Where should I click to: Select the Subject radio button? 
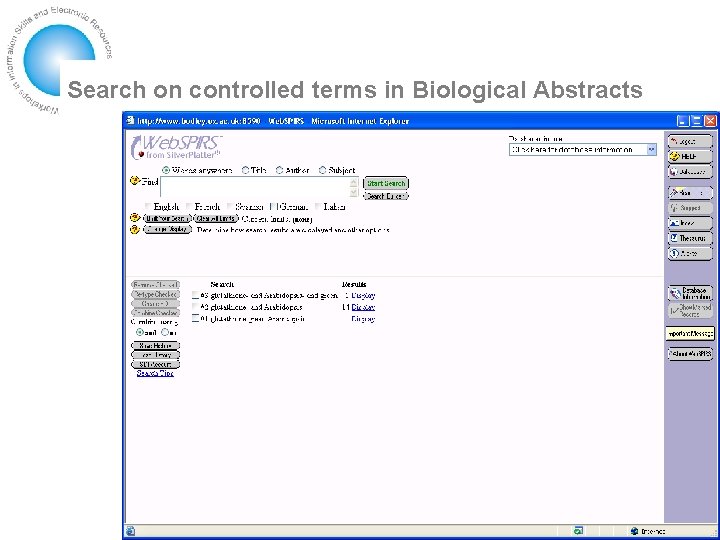click(x=322, y=170)
